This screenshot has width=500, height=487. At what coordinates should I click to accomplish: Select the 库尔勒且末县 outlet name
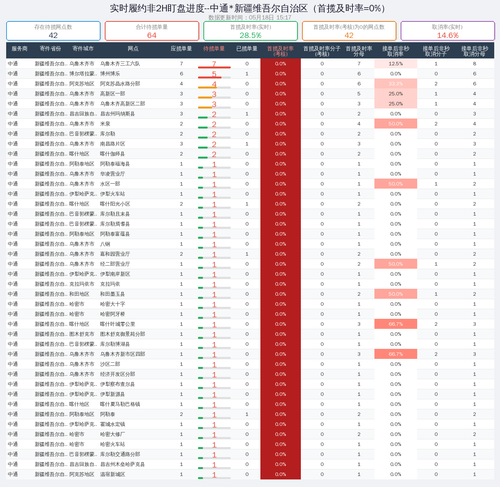(x=115, y=214)
